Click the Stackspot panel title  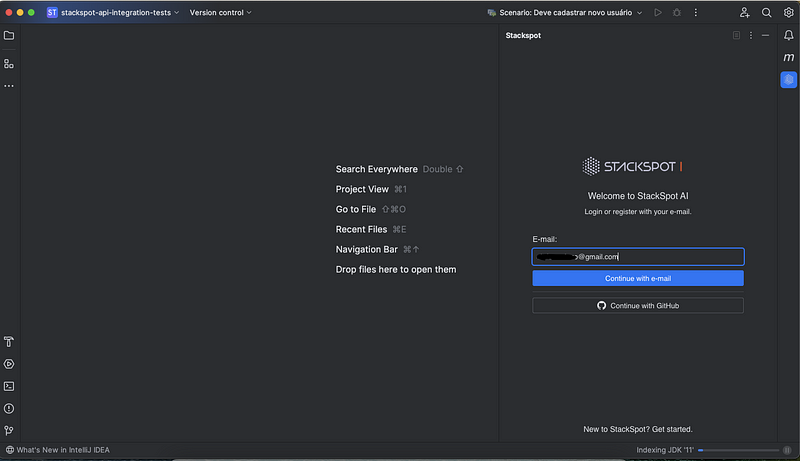(523, 35)
